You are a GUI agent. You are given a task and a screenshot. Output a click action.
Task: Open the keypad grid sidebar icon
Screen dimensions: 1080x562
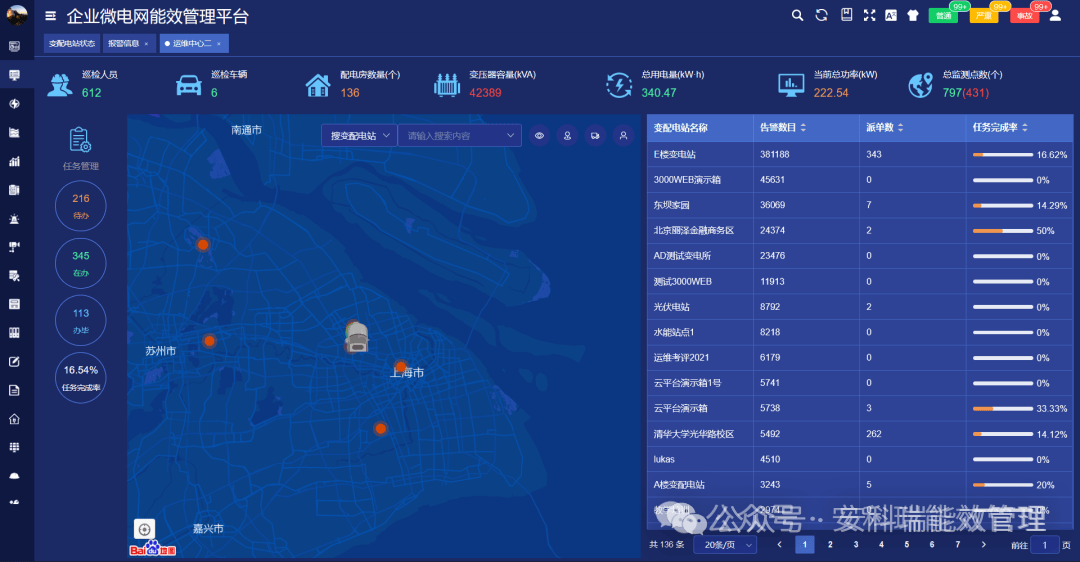coord(14,448)
